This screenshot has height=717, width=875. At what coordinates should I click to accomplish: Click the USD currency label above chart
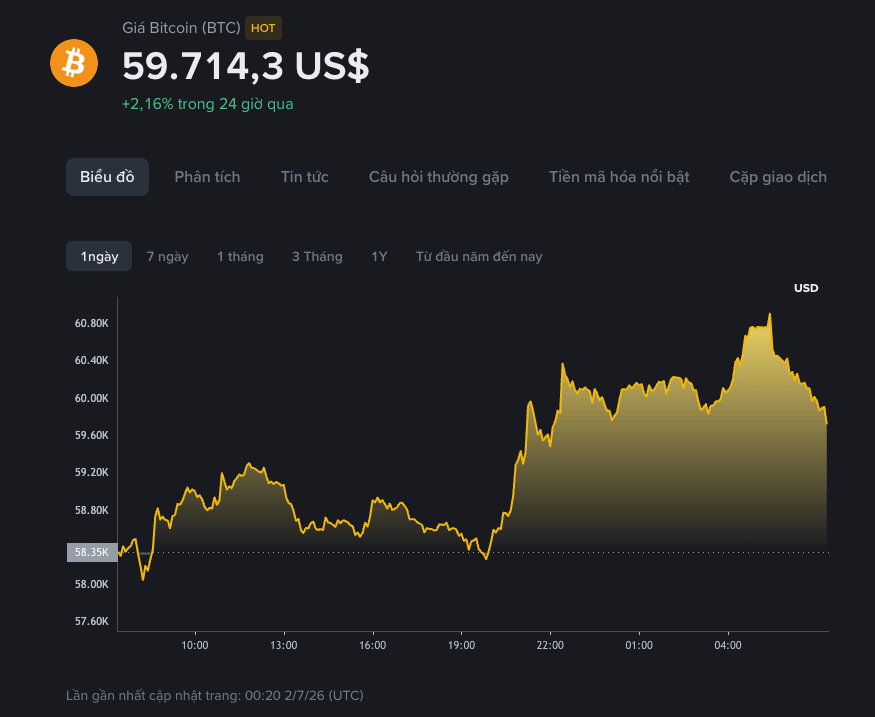coord(806,288)
